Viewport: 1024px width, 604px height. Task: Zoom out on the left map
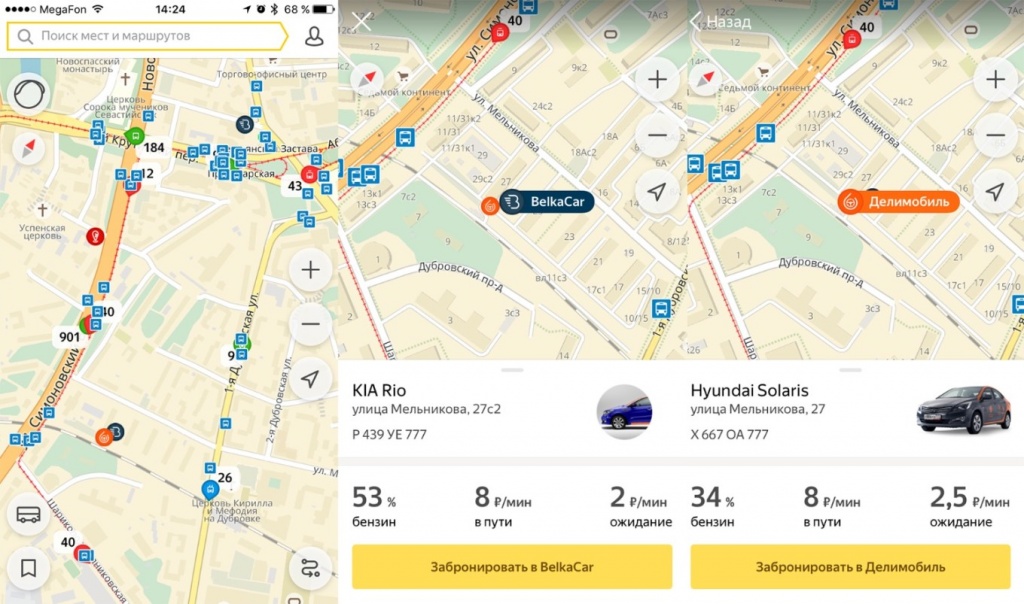(x=310, y=324)
